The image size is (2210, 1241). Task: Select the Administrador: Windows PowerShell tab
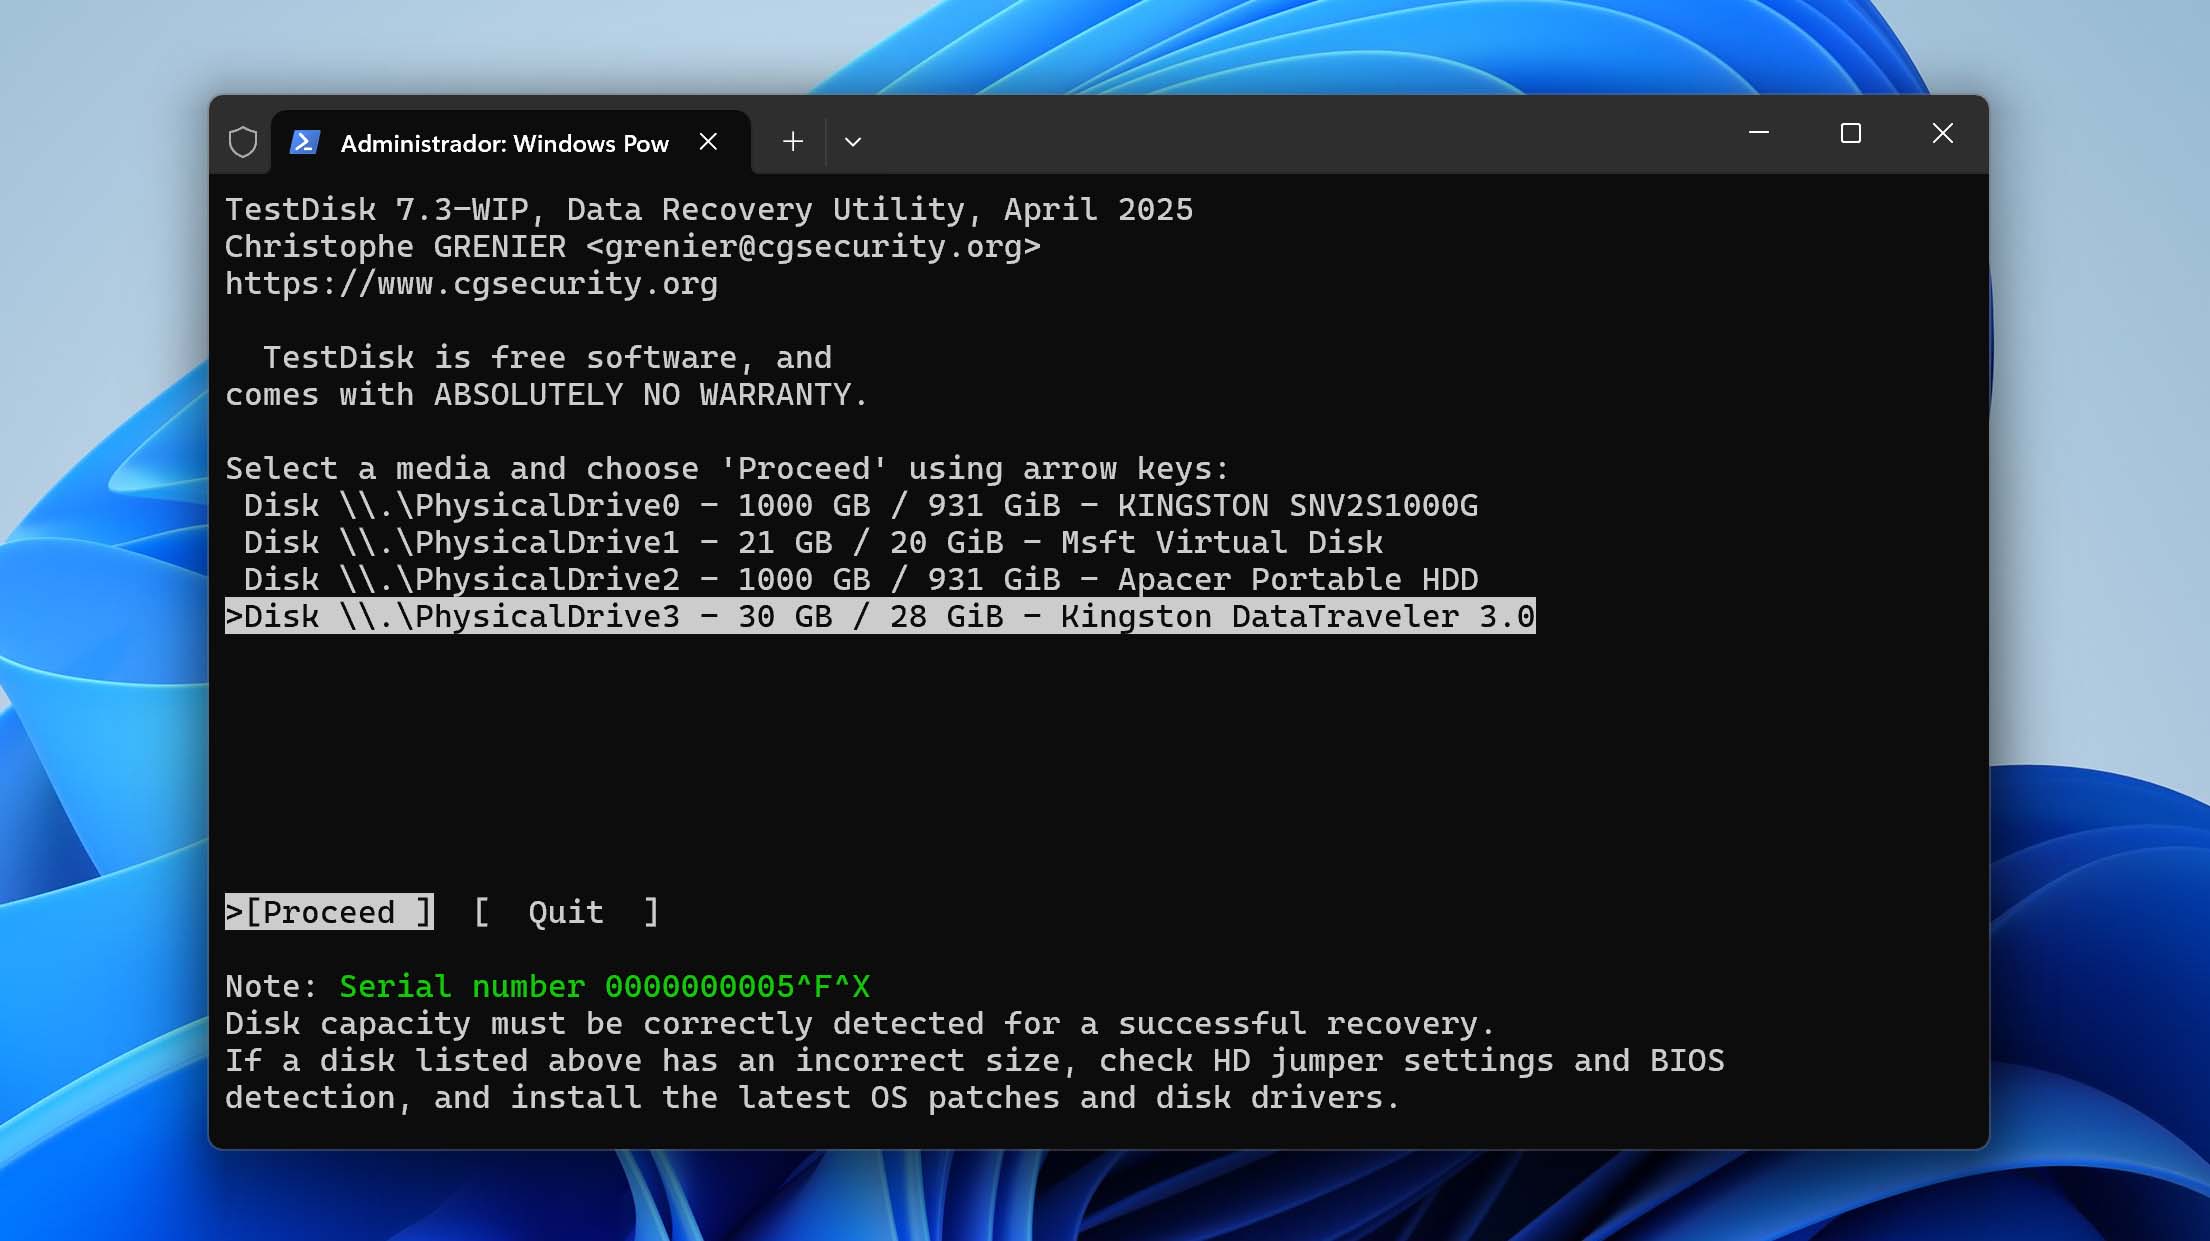[510, 142]
